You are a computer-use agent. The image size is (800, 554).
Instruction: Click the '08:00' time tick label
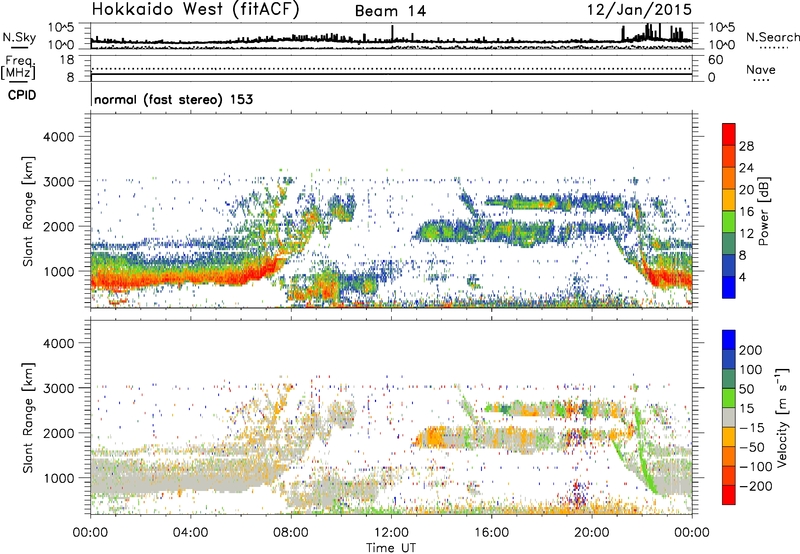(291, 533)
